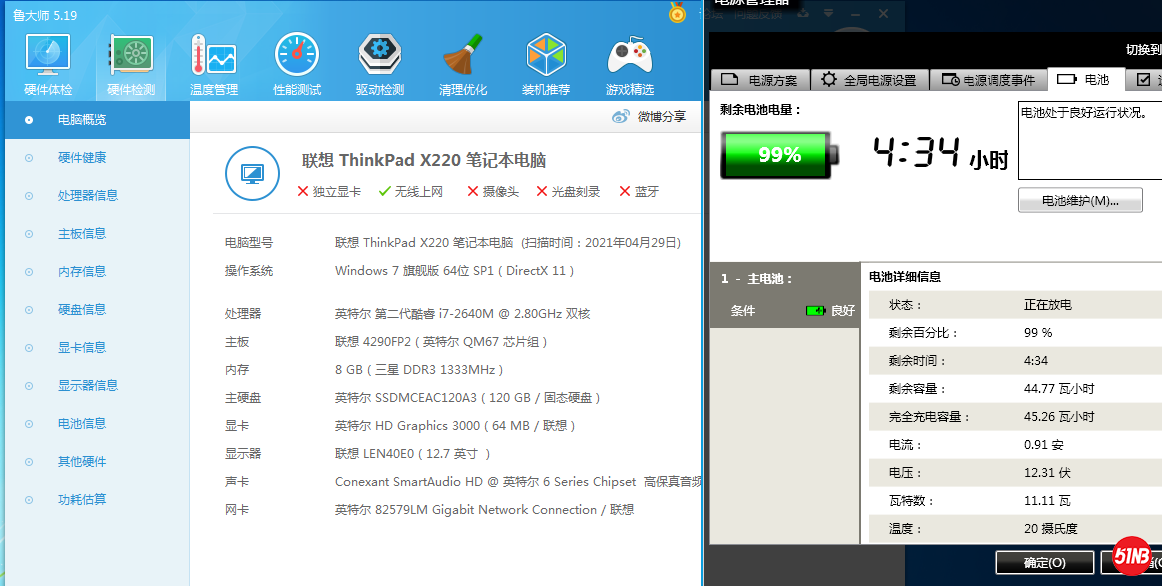Click 电池维护(M)... button

pyautogui.click(x=1080, y=200)
